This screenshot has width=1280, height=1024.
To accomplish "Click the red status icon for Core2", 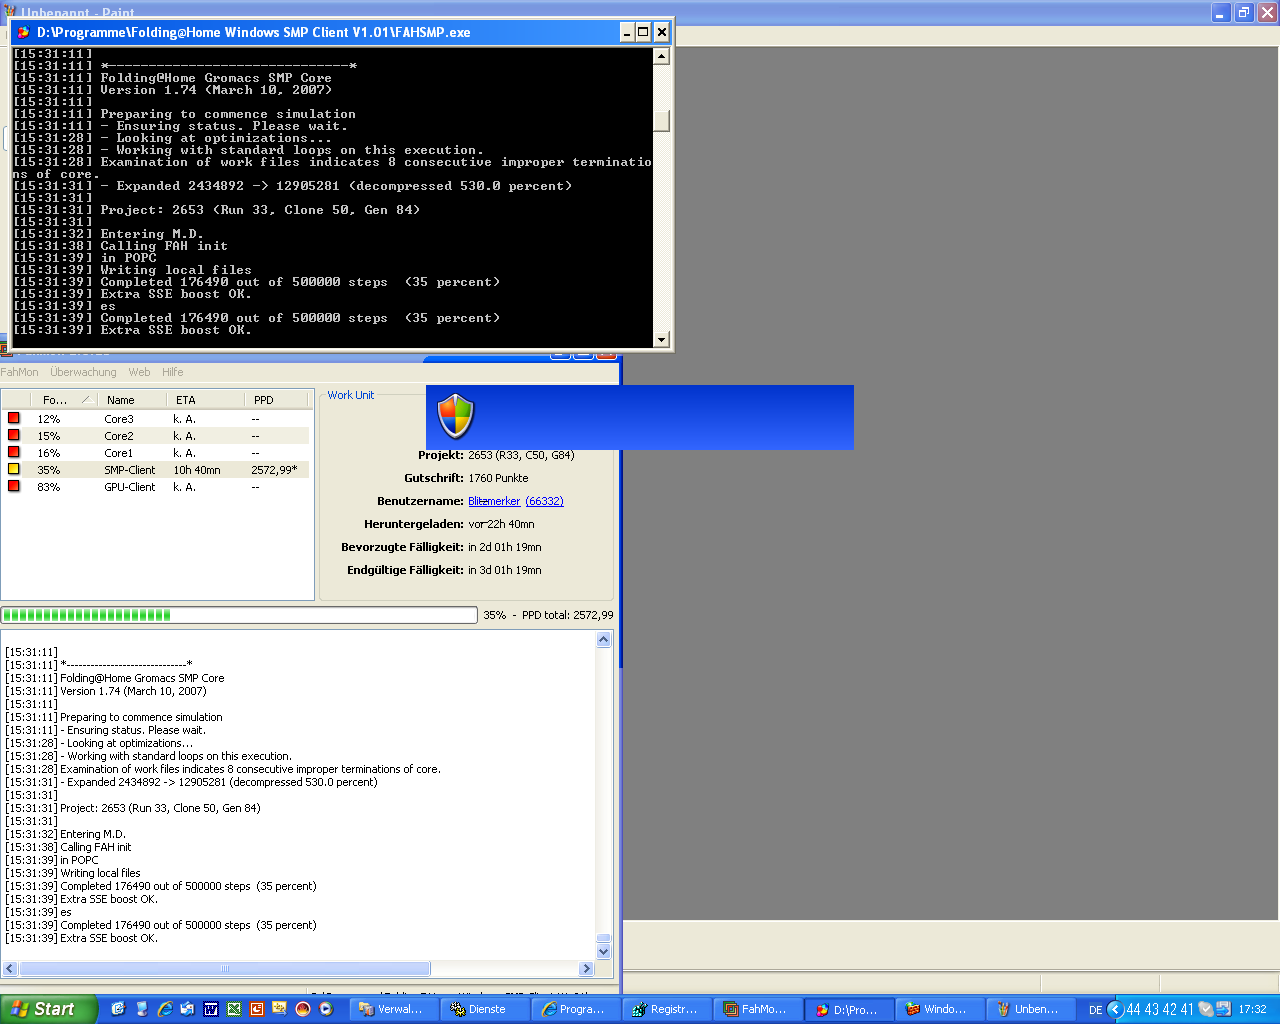I will click(x=14, y=435).
